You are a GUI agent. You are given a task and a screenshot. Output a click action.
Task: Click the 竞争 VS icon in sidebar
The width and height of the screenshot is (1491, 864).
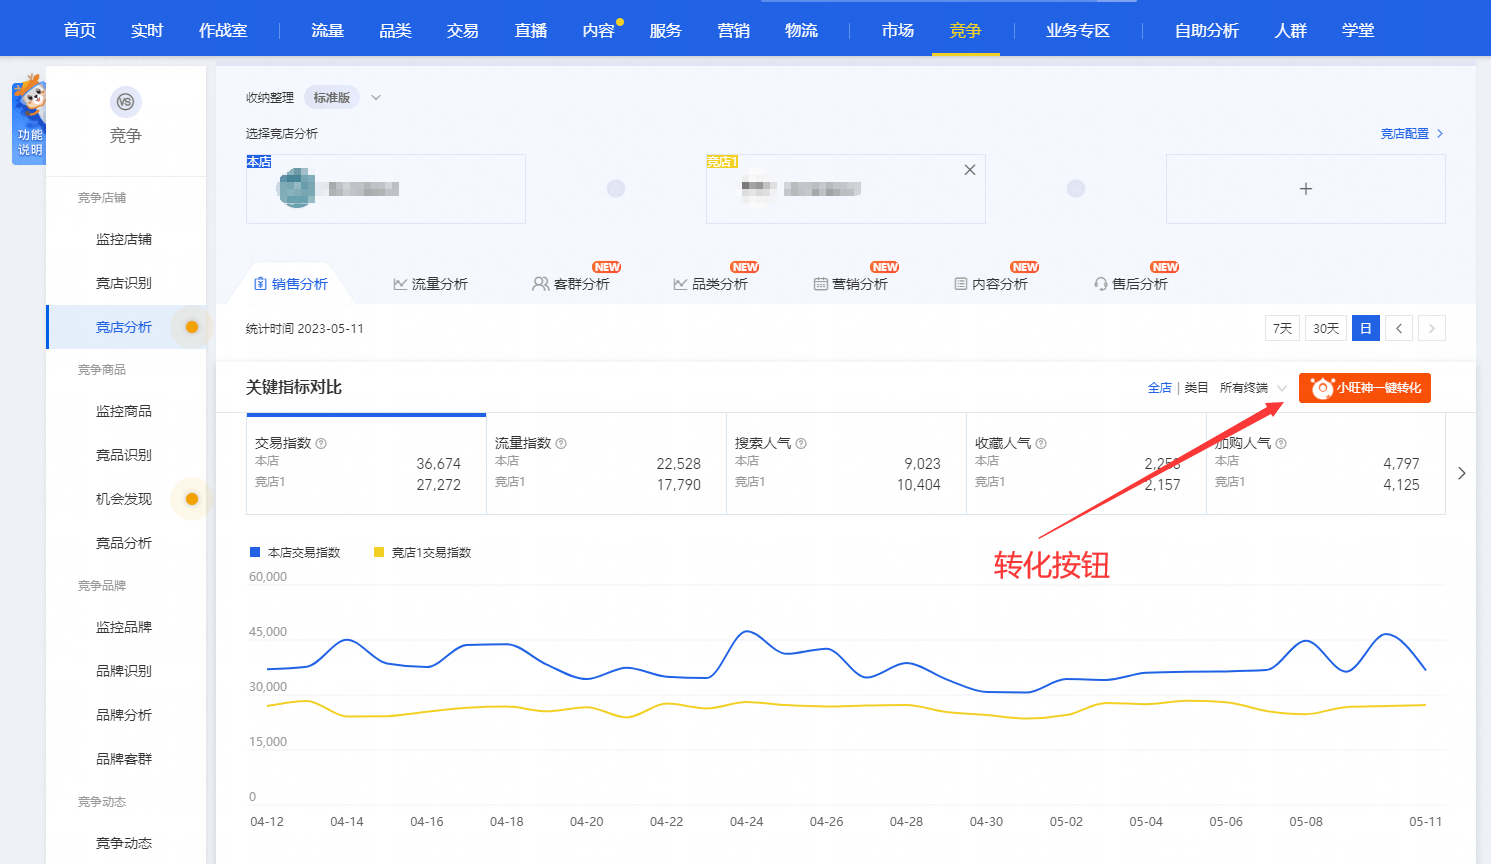pos(125,102)
